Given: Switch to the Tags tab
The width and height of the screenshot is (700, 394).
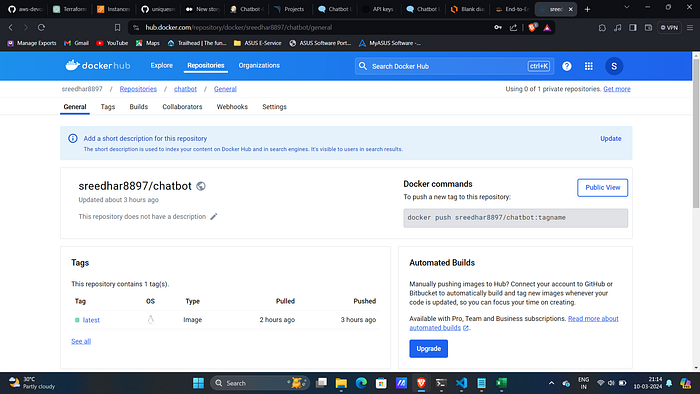Looking at the screenshot, I should pyautogui.click(x=108, y=107).
